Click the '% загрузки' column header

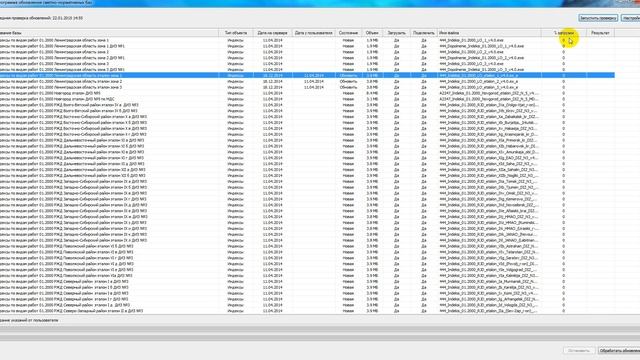564,33
